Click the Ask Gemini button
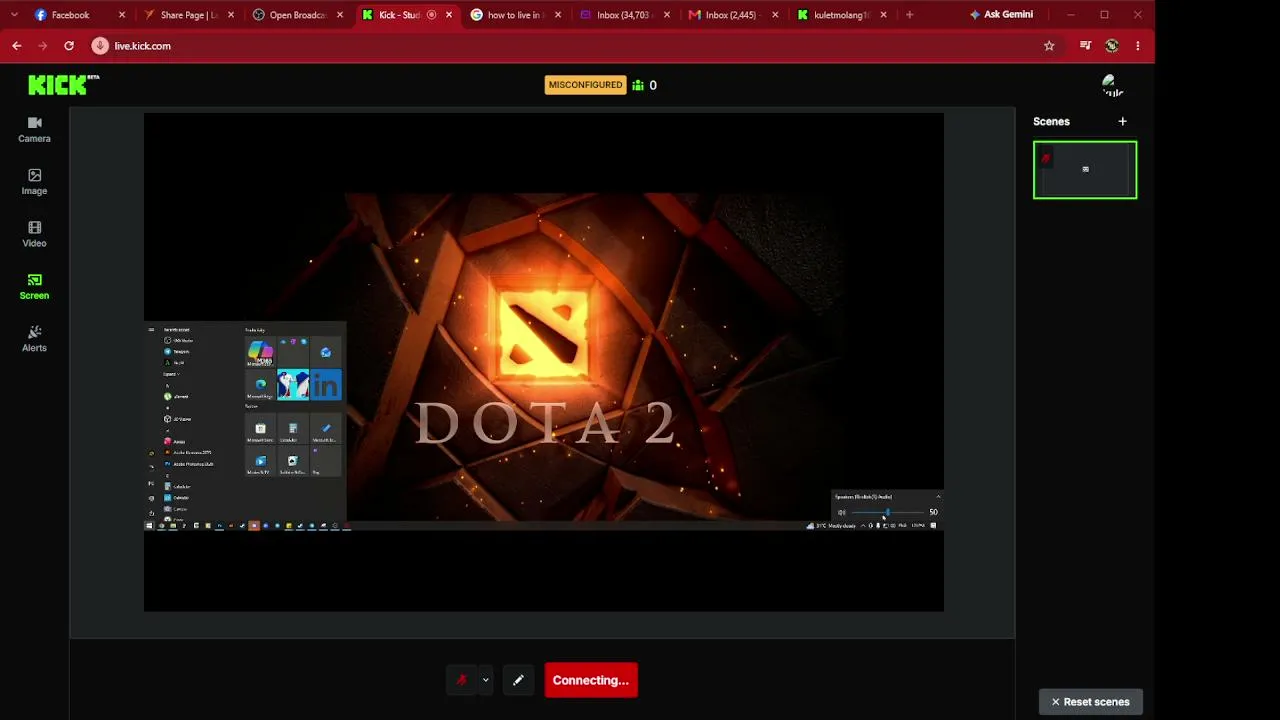Viewport: 1280px width, 720px height. point(1000,15)
